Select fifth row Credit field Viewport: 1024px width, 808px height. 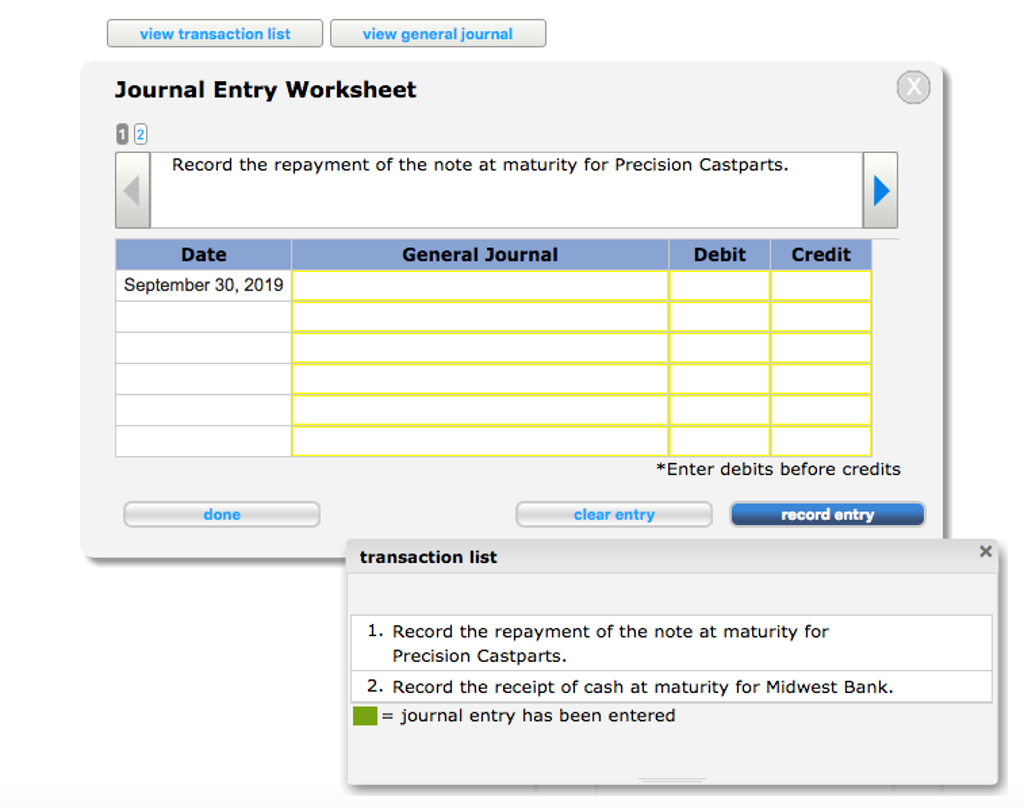(x=821, y=410)
